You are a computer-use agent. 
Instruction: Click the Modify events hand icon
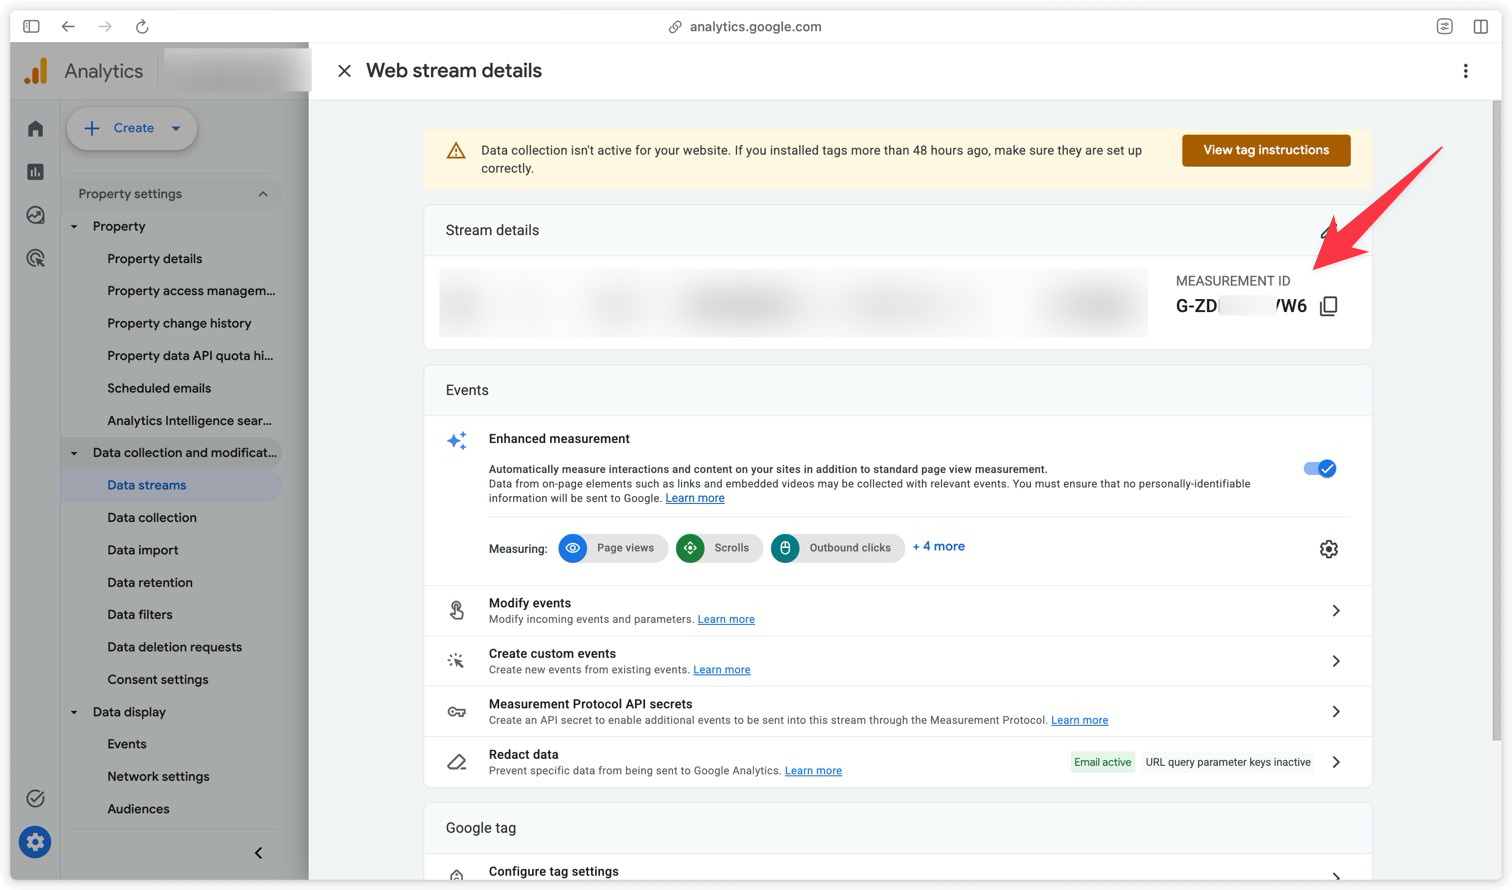pos(457,610)
